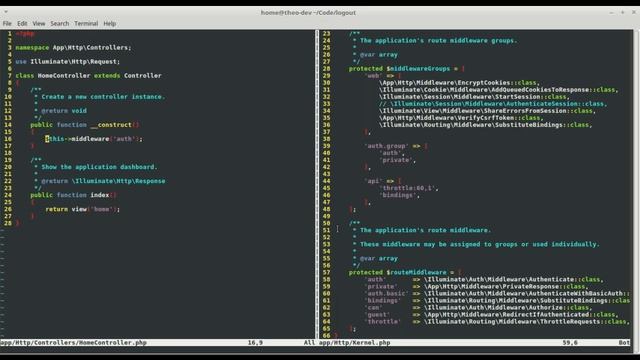640x360 pixels.
Task: Open the View menu
Action: (39, 24)
